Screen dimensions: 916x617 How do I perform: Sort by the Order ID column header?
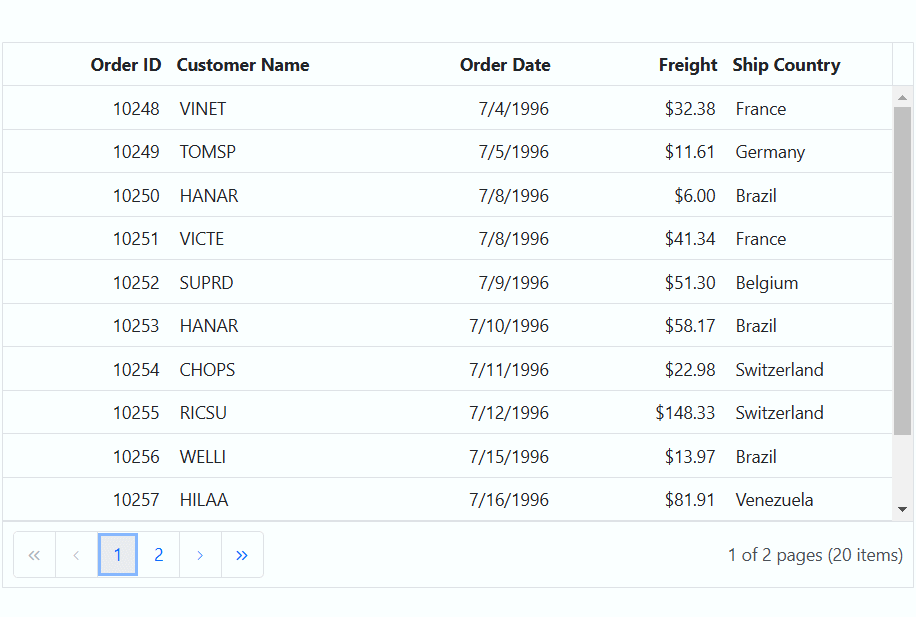click(126, 64)
